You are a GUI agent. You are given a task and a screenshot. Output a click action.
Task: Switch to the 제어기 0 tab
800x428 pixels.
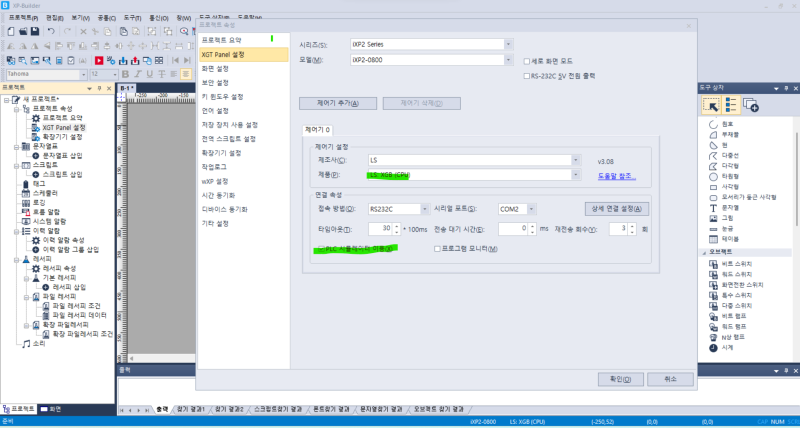point(317,130)
